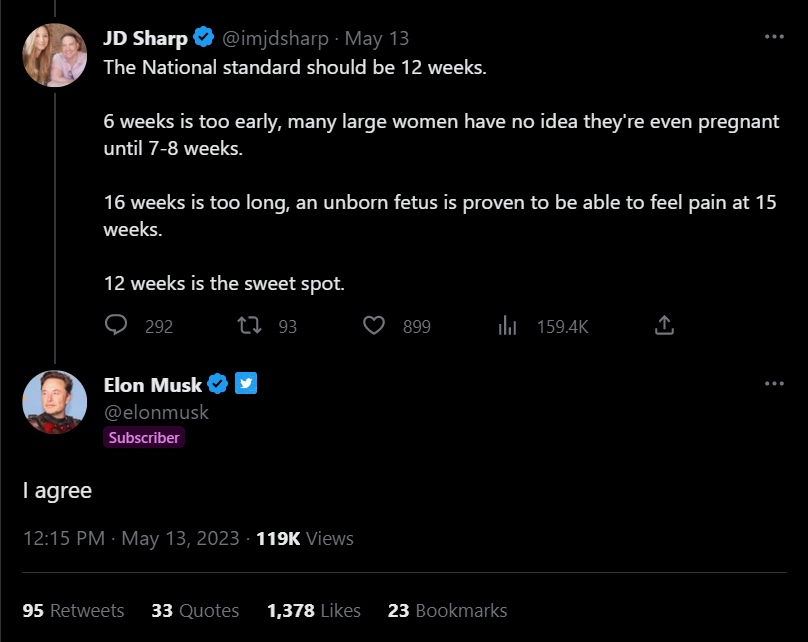Click Elon Musk's blue verified badge
Viewport: 808px width, 642px height.
[219, 384]
